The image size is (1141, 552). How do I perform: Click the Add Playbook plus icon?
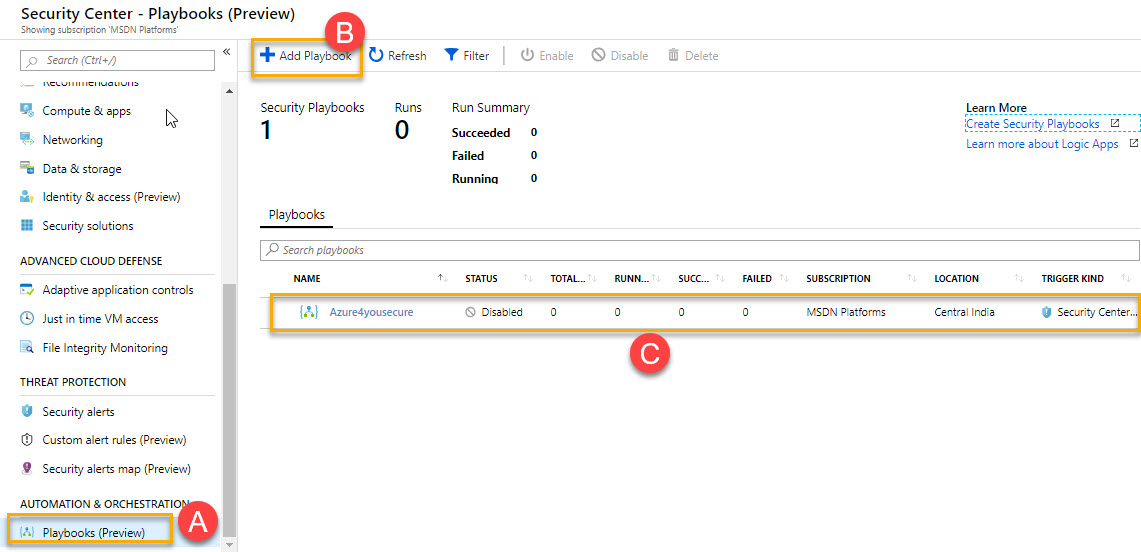[x=267, y=55]
